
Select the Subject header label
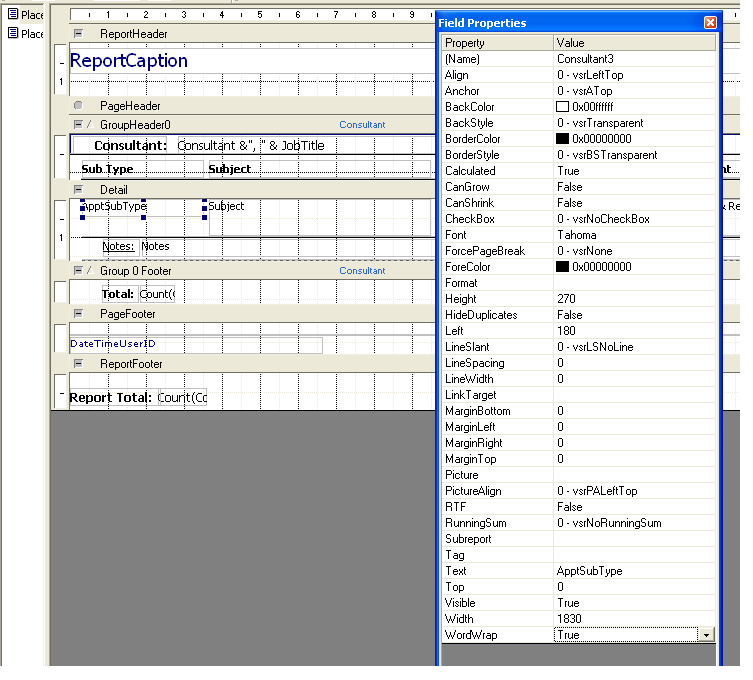click(x=319, y=169)
